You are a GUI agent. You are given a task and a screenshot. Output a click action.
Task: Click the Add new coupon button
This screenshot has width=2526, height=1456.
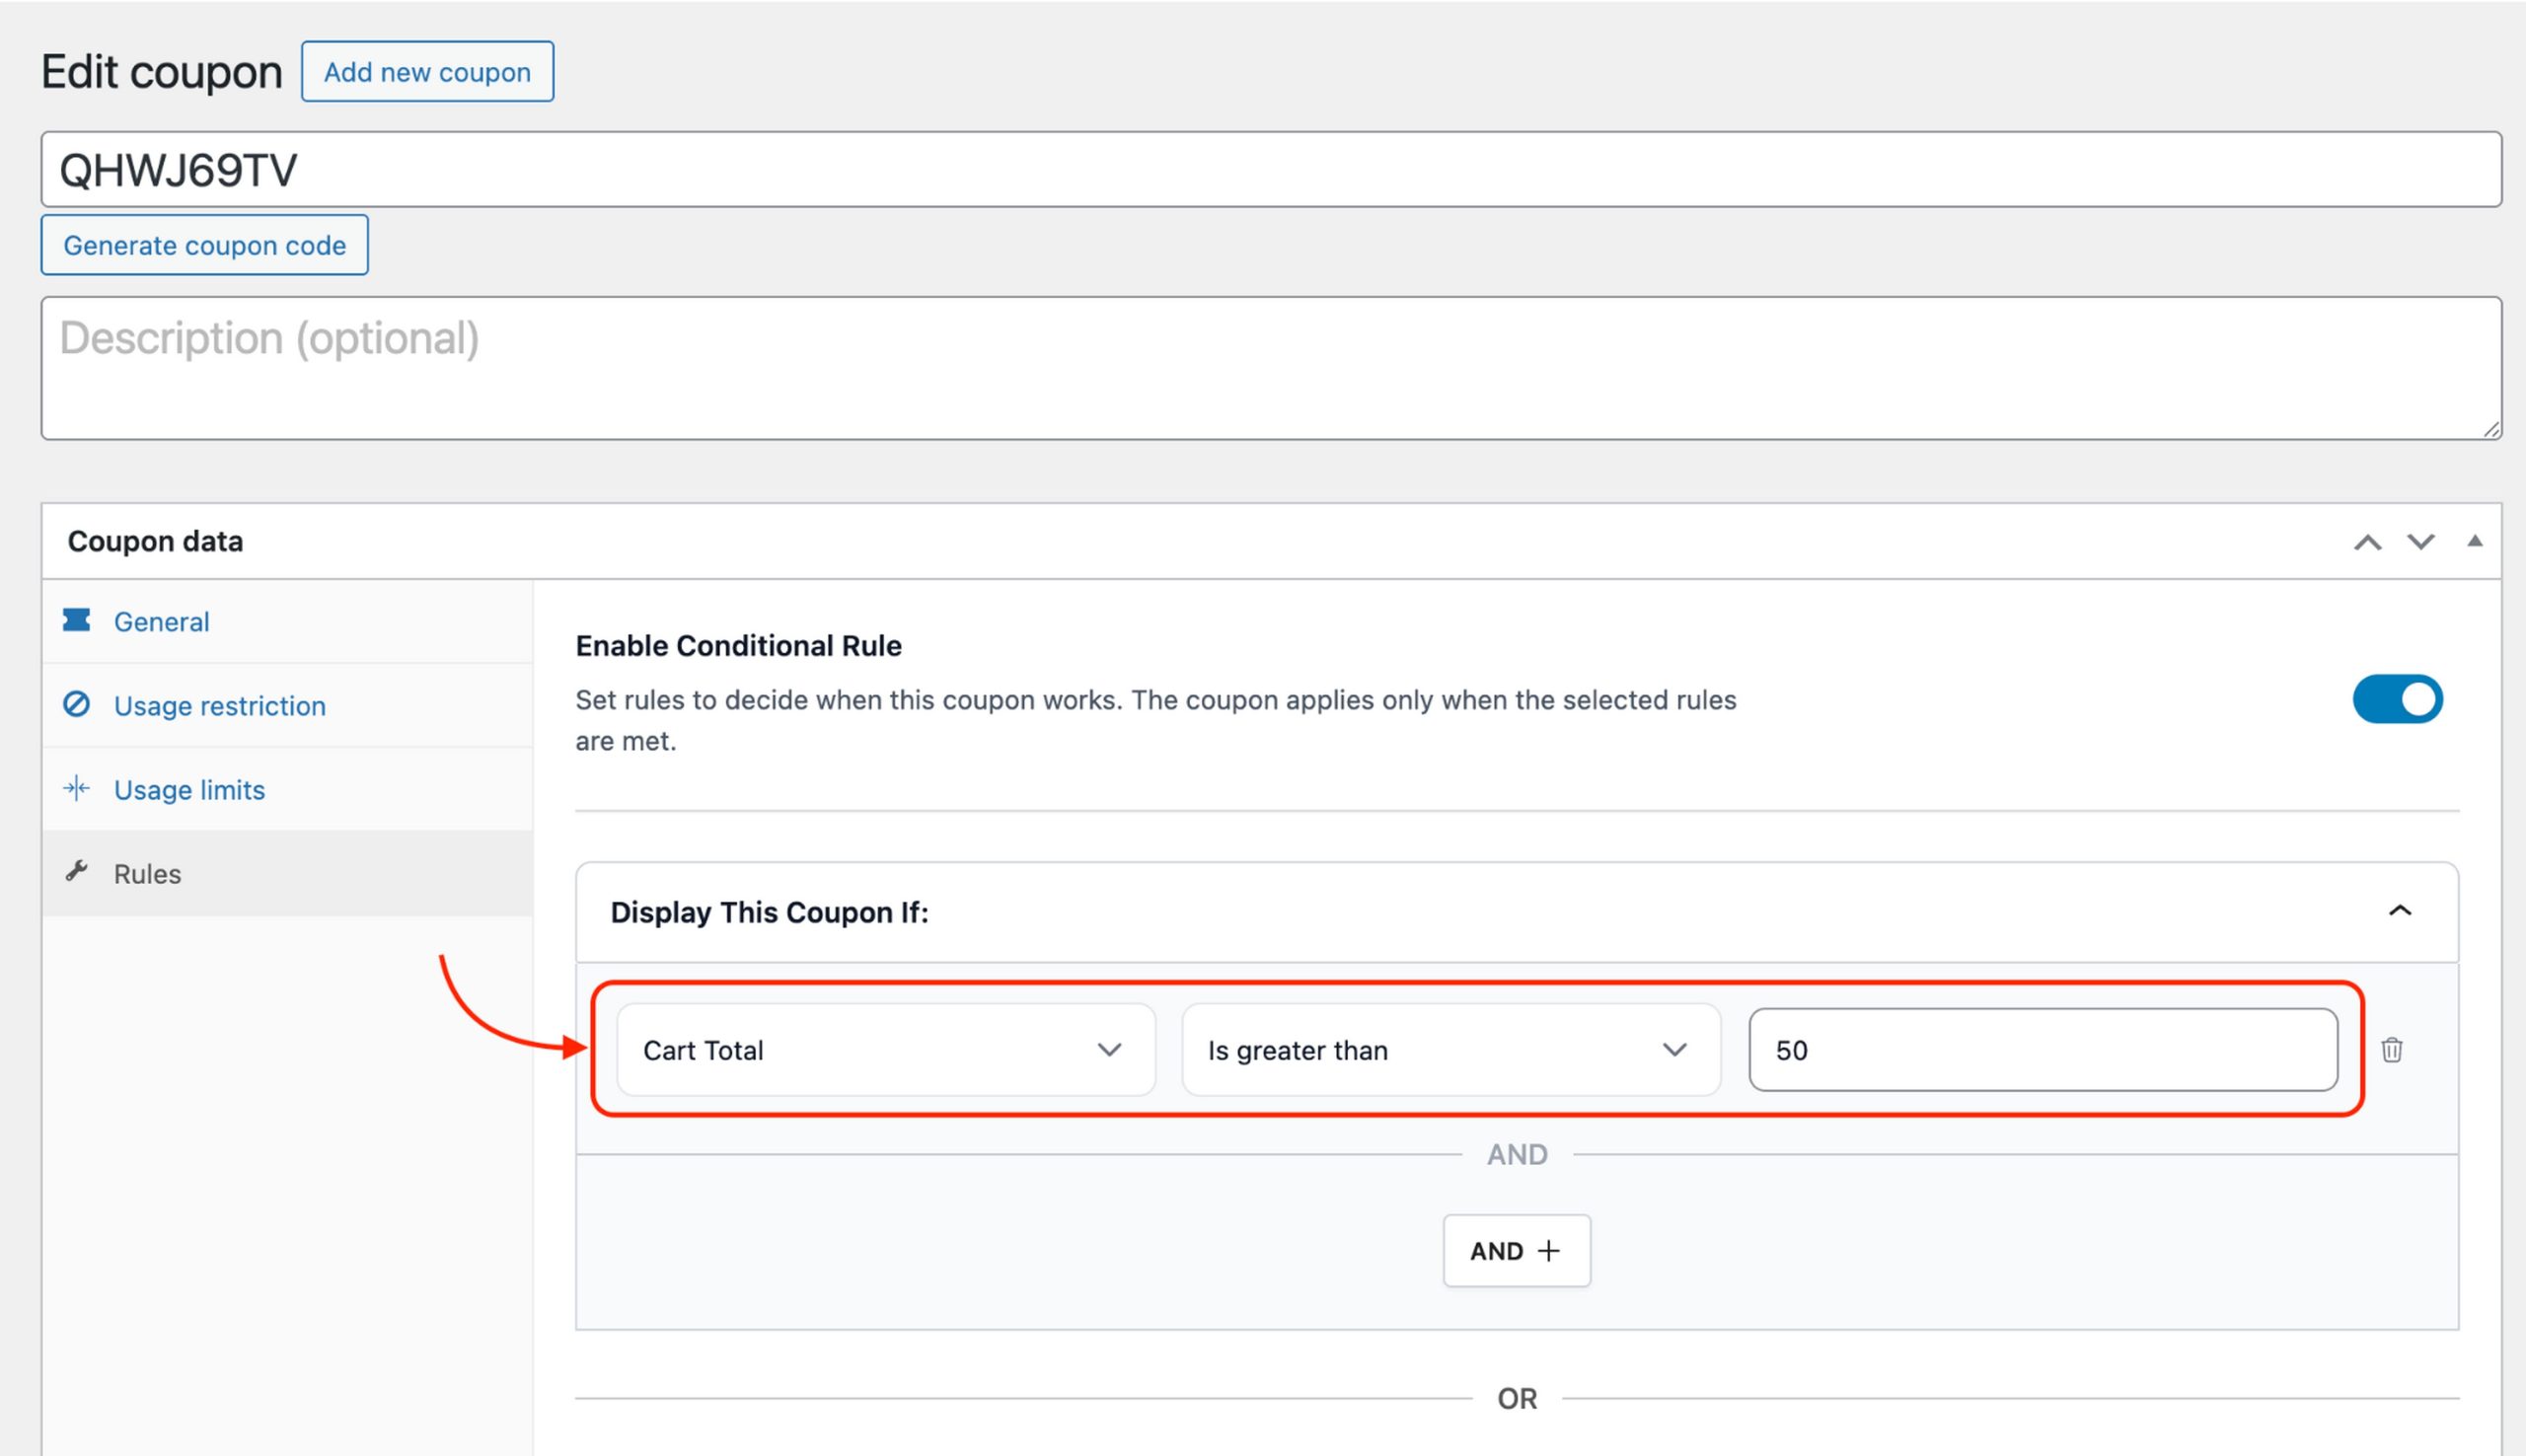[427, 71]
